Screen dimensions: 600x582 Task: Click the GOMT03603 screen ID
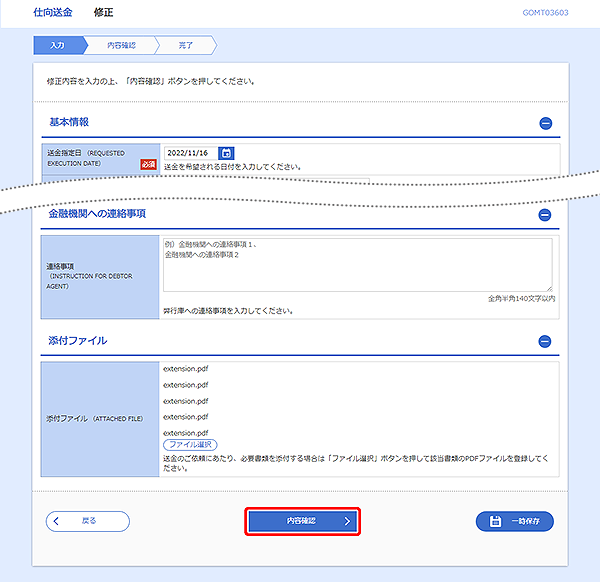point(545,13)
